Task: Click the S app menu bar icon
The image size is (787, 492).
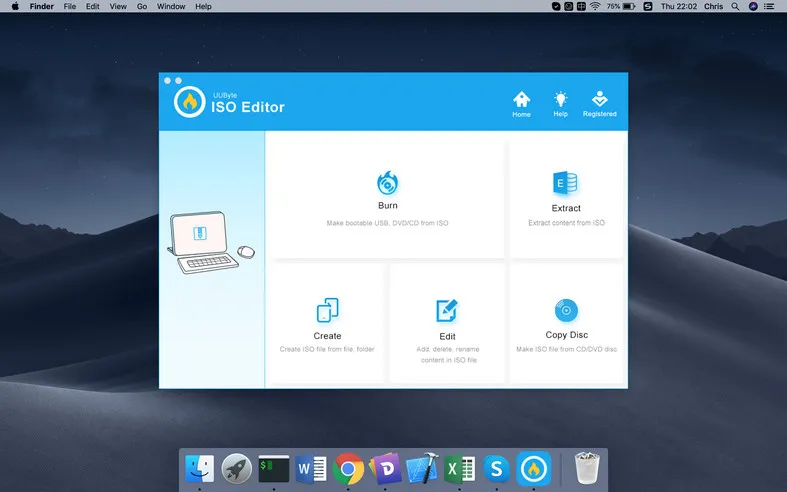Action: 648,7
